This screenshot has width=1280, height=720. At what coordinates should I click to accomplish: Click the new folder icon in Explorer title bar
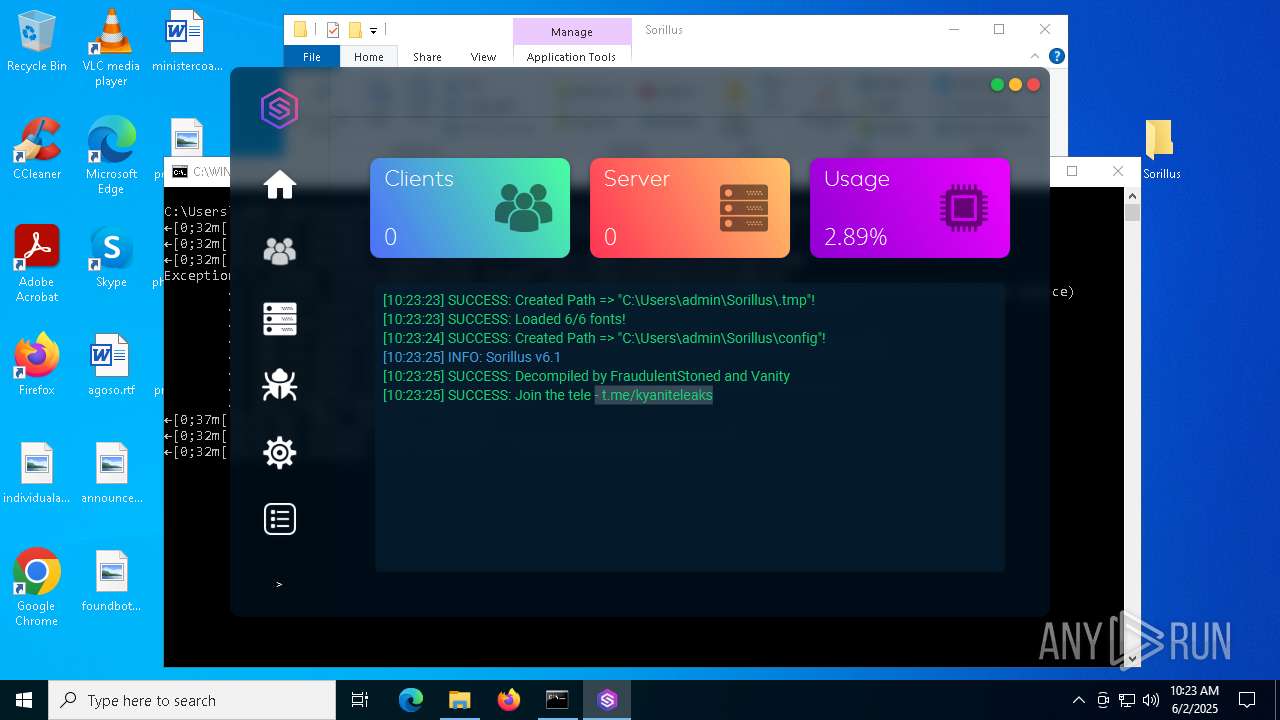tap(355, 30)
